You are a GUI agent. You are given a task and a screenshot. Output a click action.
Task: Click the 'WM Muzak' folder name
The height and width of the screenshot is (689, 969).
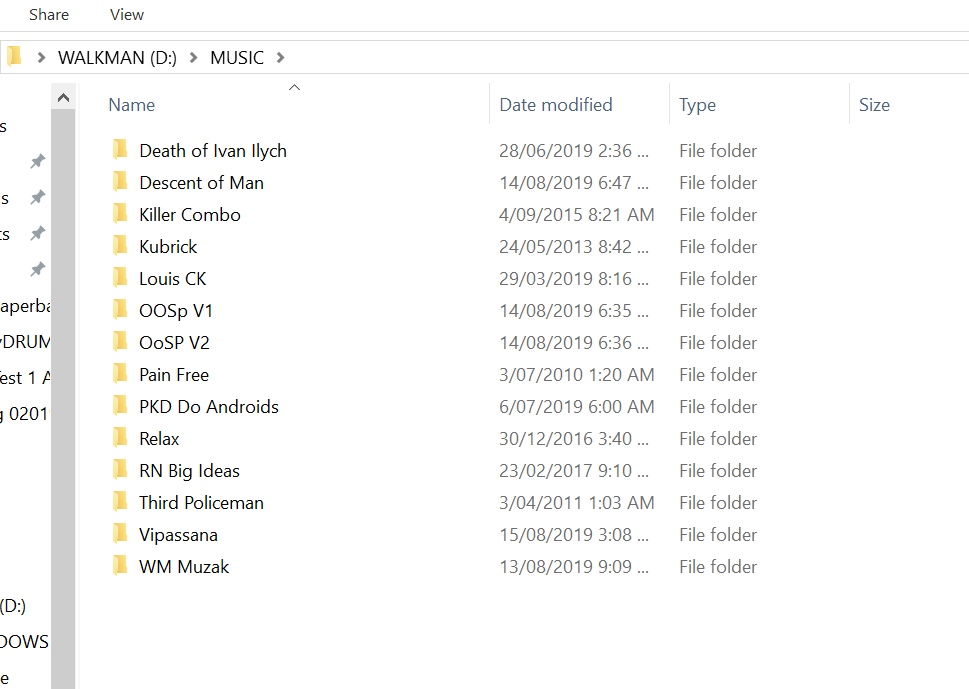coord(184,567)
